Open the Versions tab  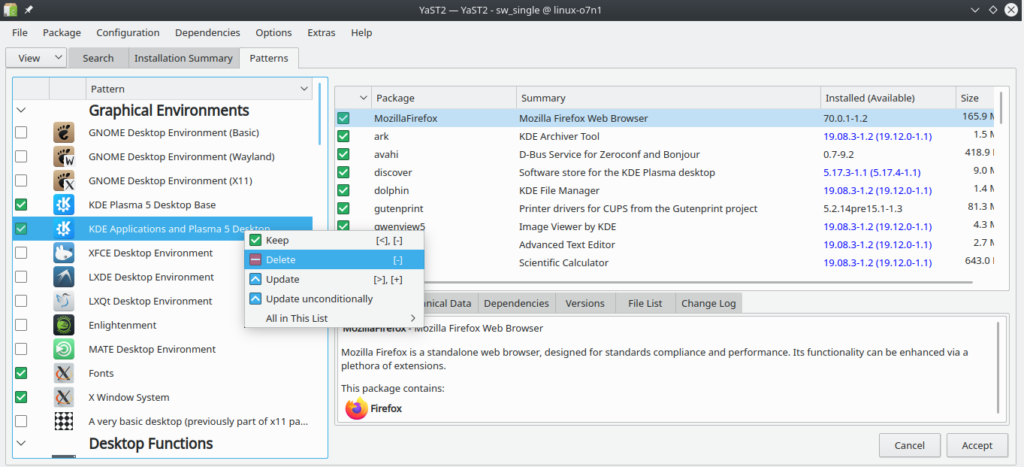click(x=586, y=304)
